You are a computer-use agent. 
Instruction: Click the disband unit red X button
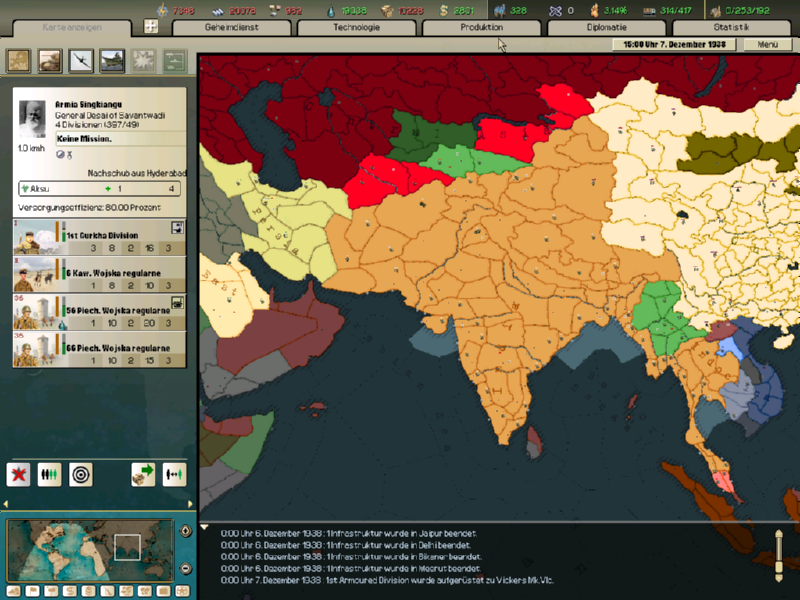coord(18,474)
